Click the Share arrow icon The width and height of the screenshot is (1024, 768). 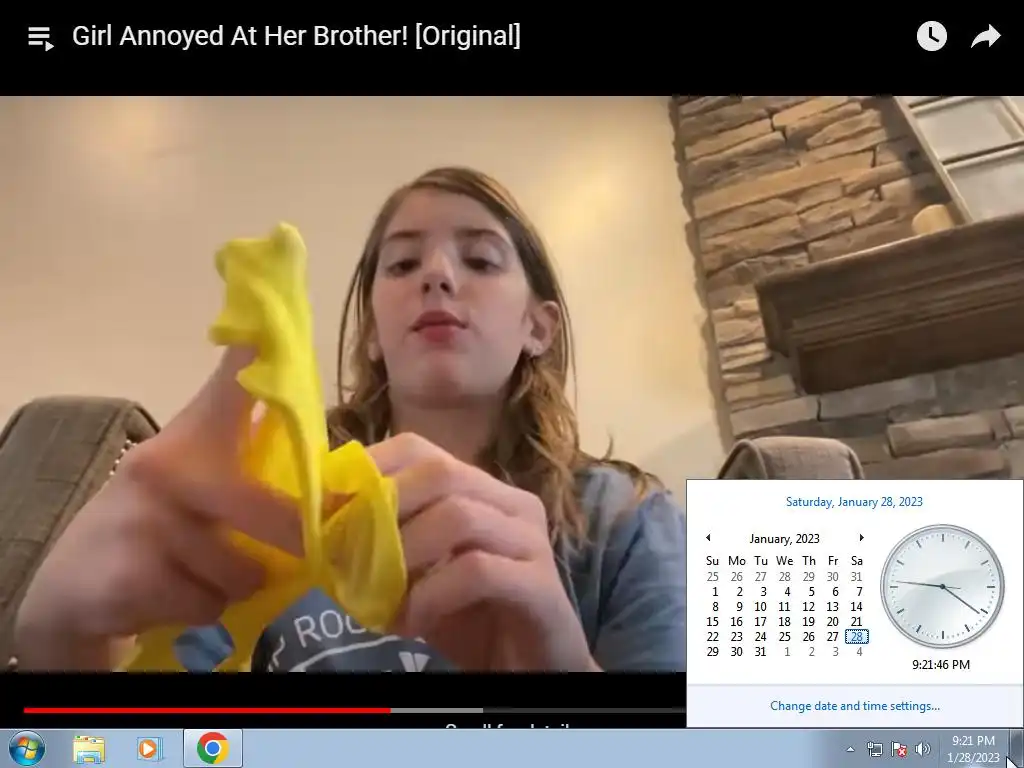tap(985, 36)
